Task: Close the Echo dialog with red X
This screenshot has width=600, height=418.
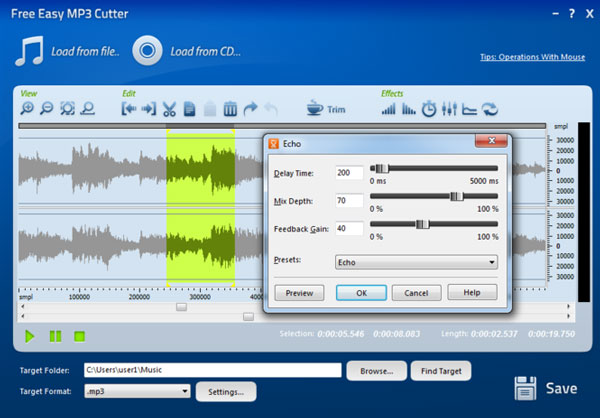Action: 491,140
